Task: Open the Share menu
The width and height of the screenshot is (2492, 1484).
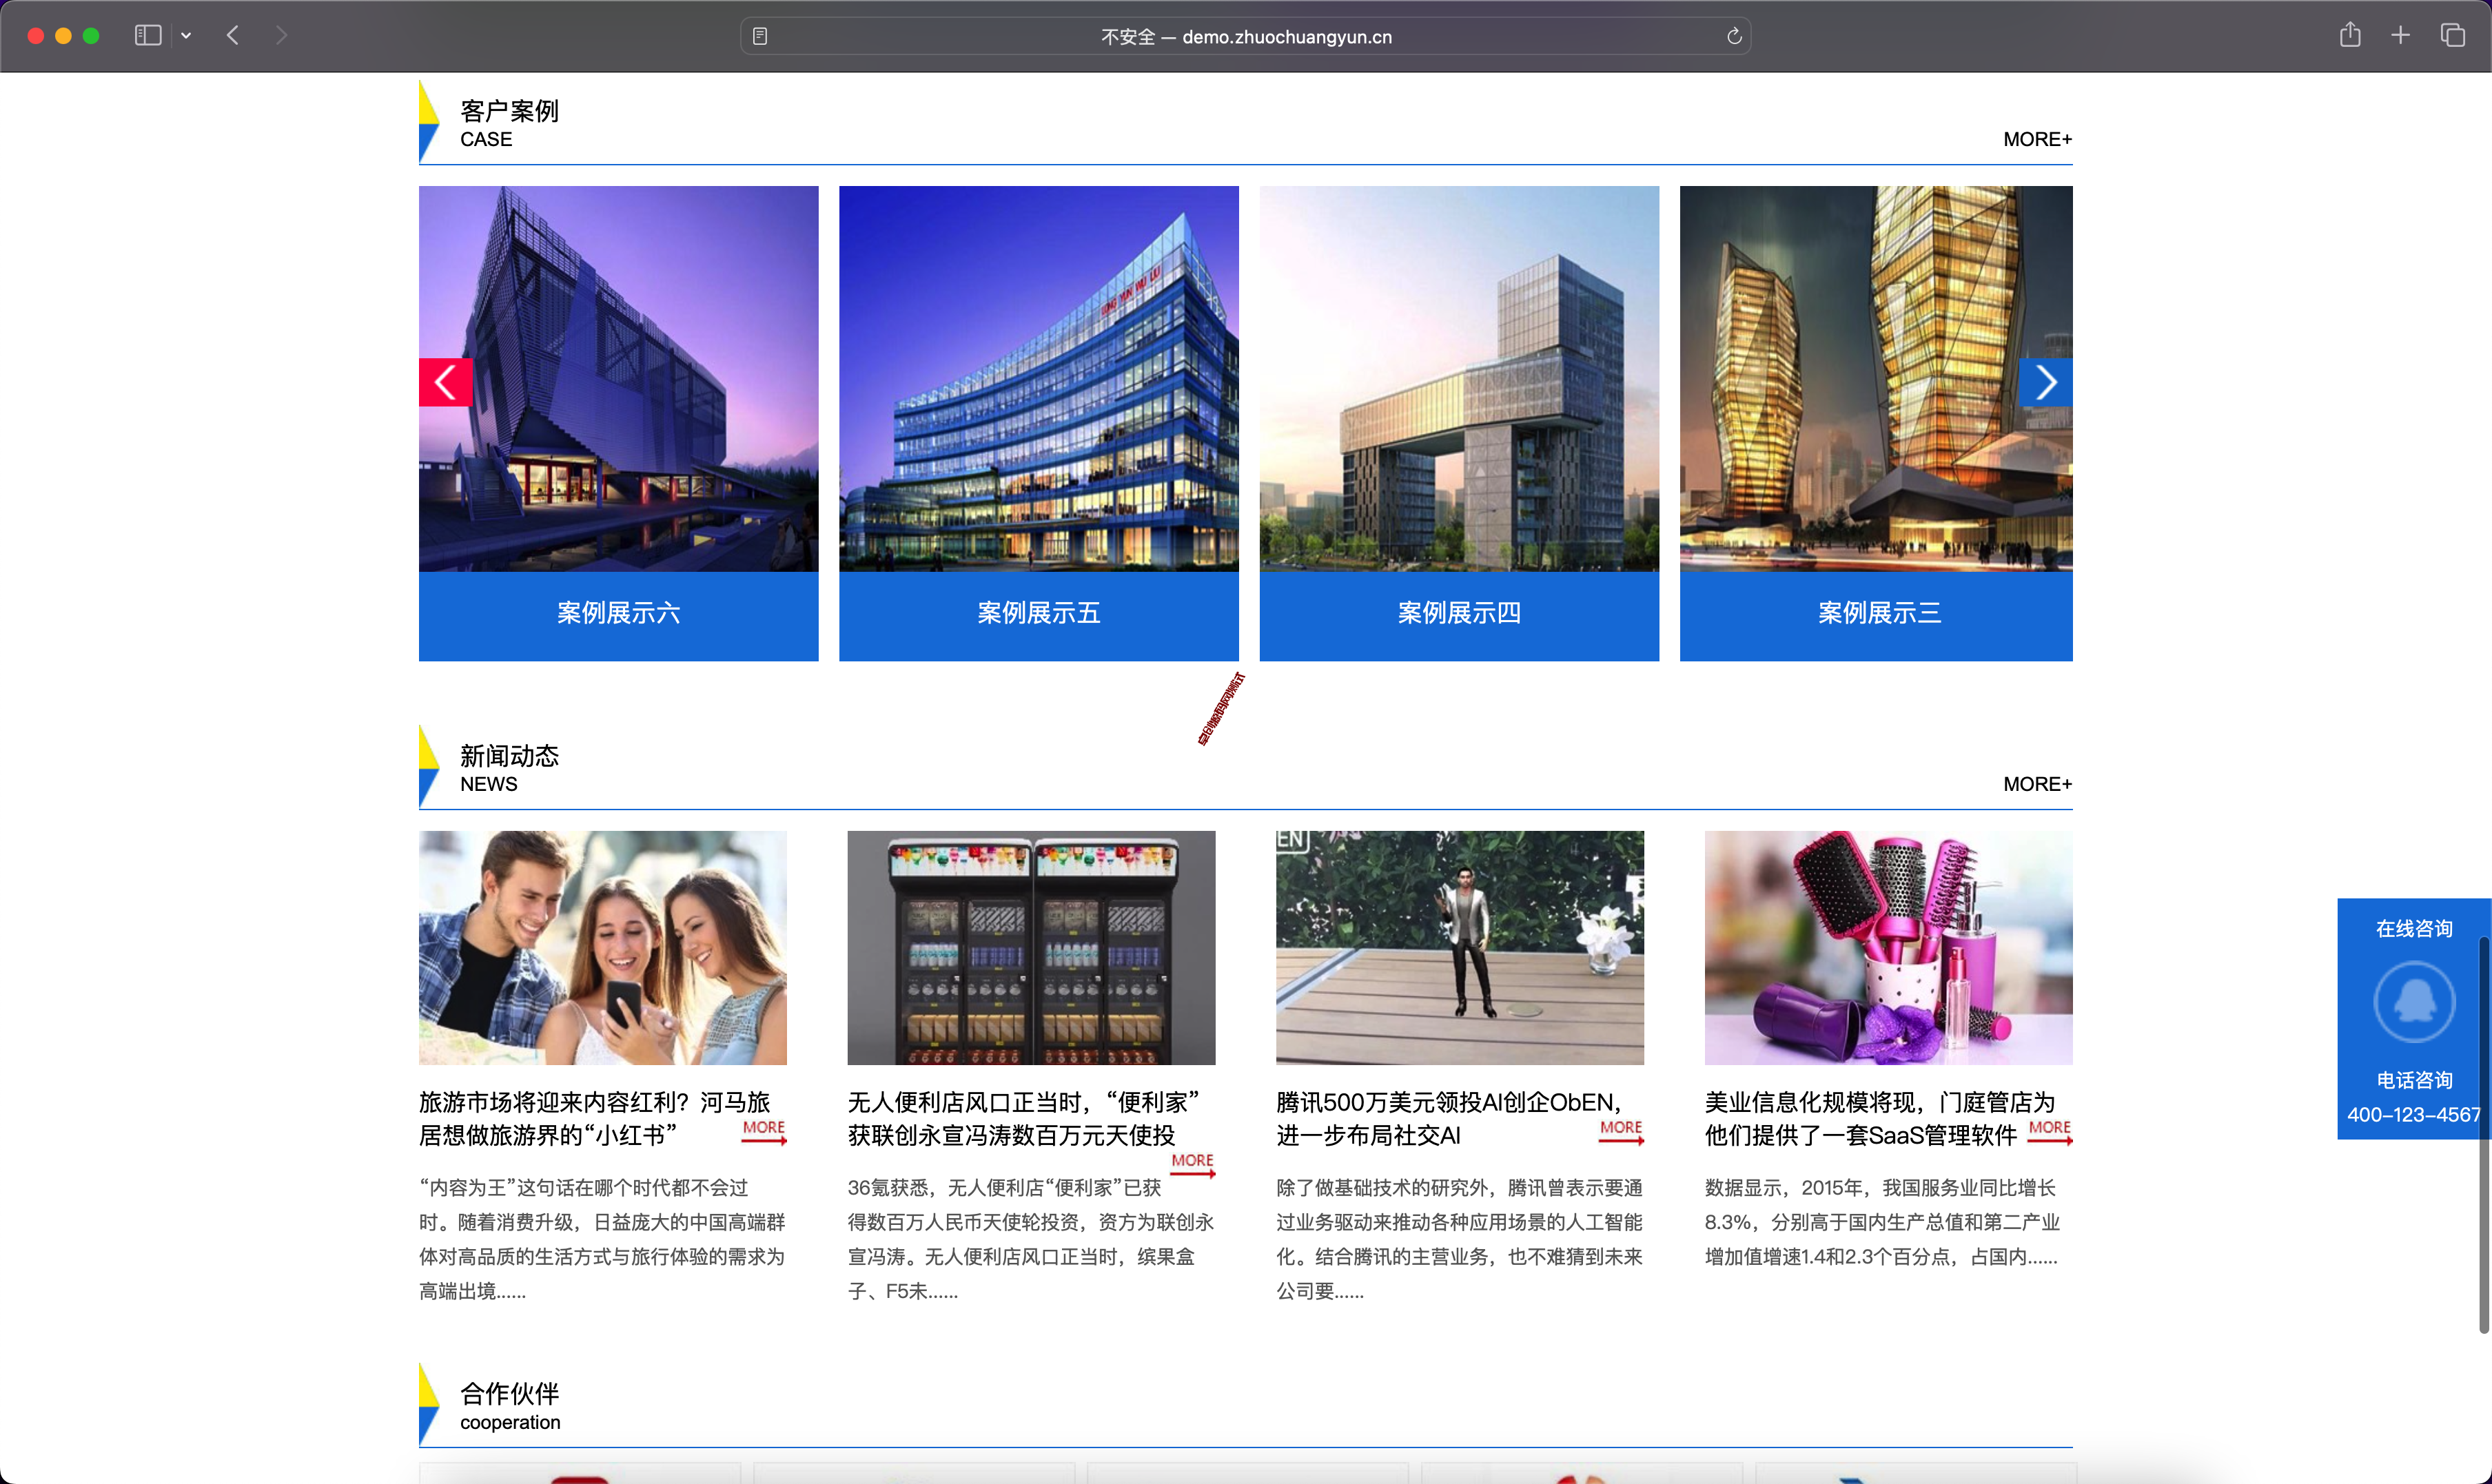Action: click(x=2350, y=35)
